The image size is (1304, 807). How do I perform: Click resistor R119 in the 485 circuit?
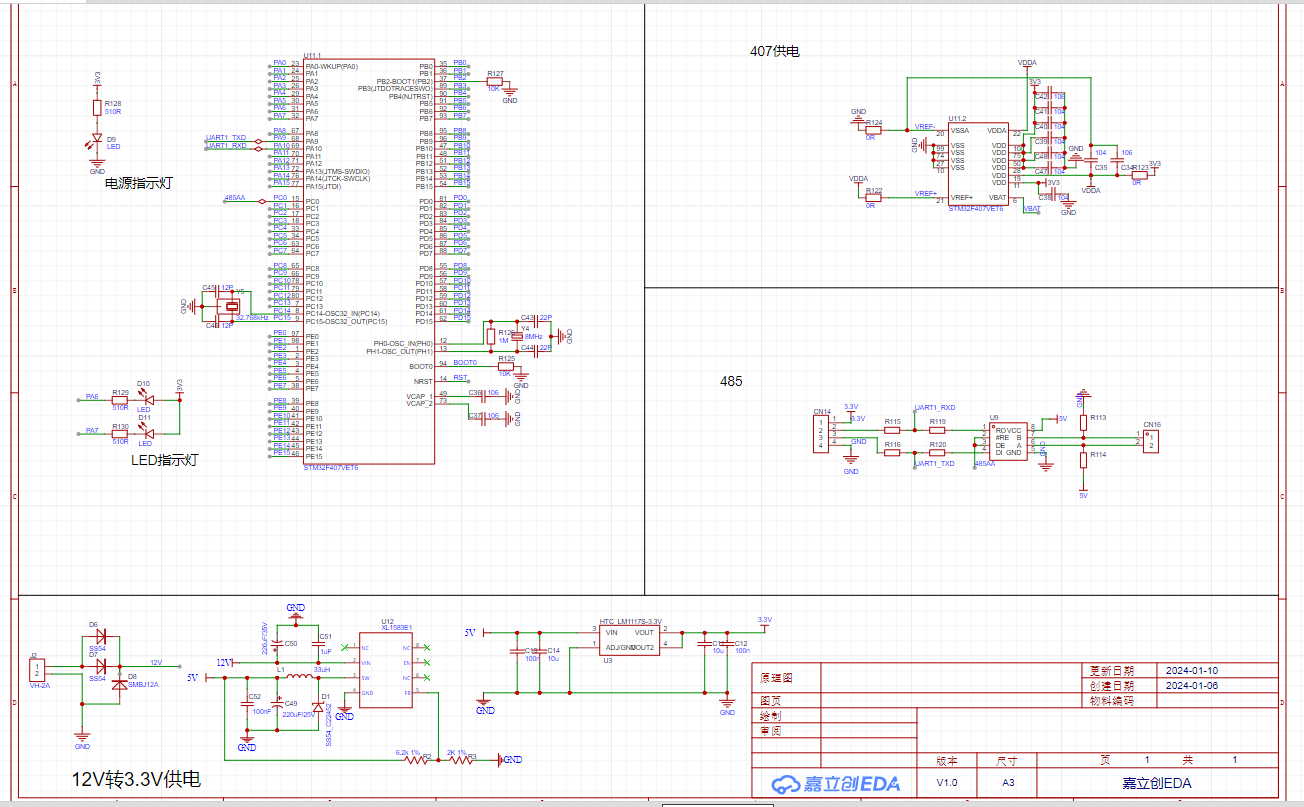[x=937, y=430]
